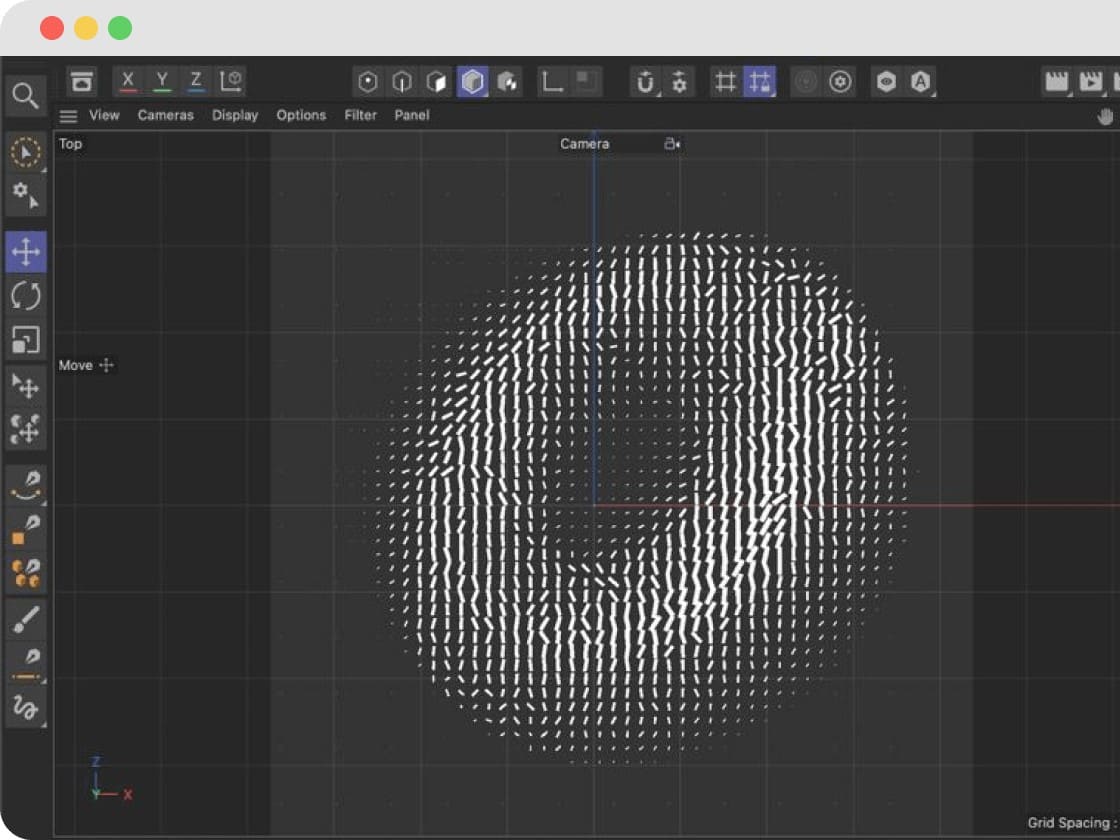The width and height of the screenshot is (1120, 840).
Task: Click the dimmed circular icon in toolbar
Action: pos(806,82)
